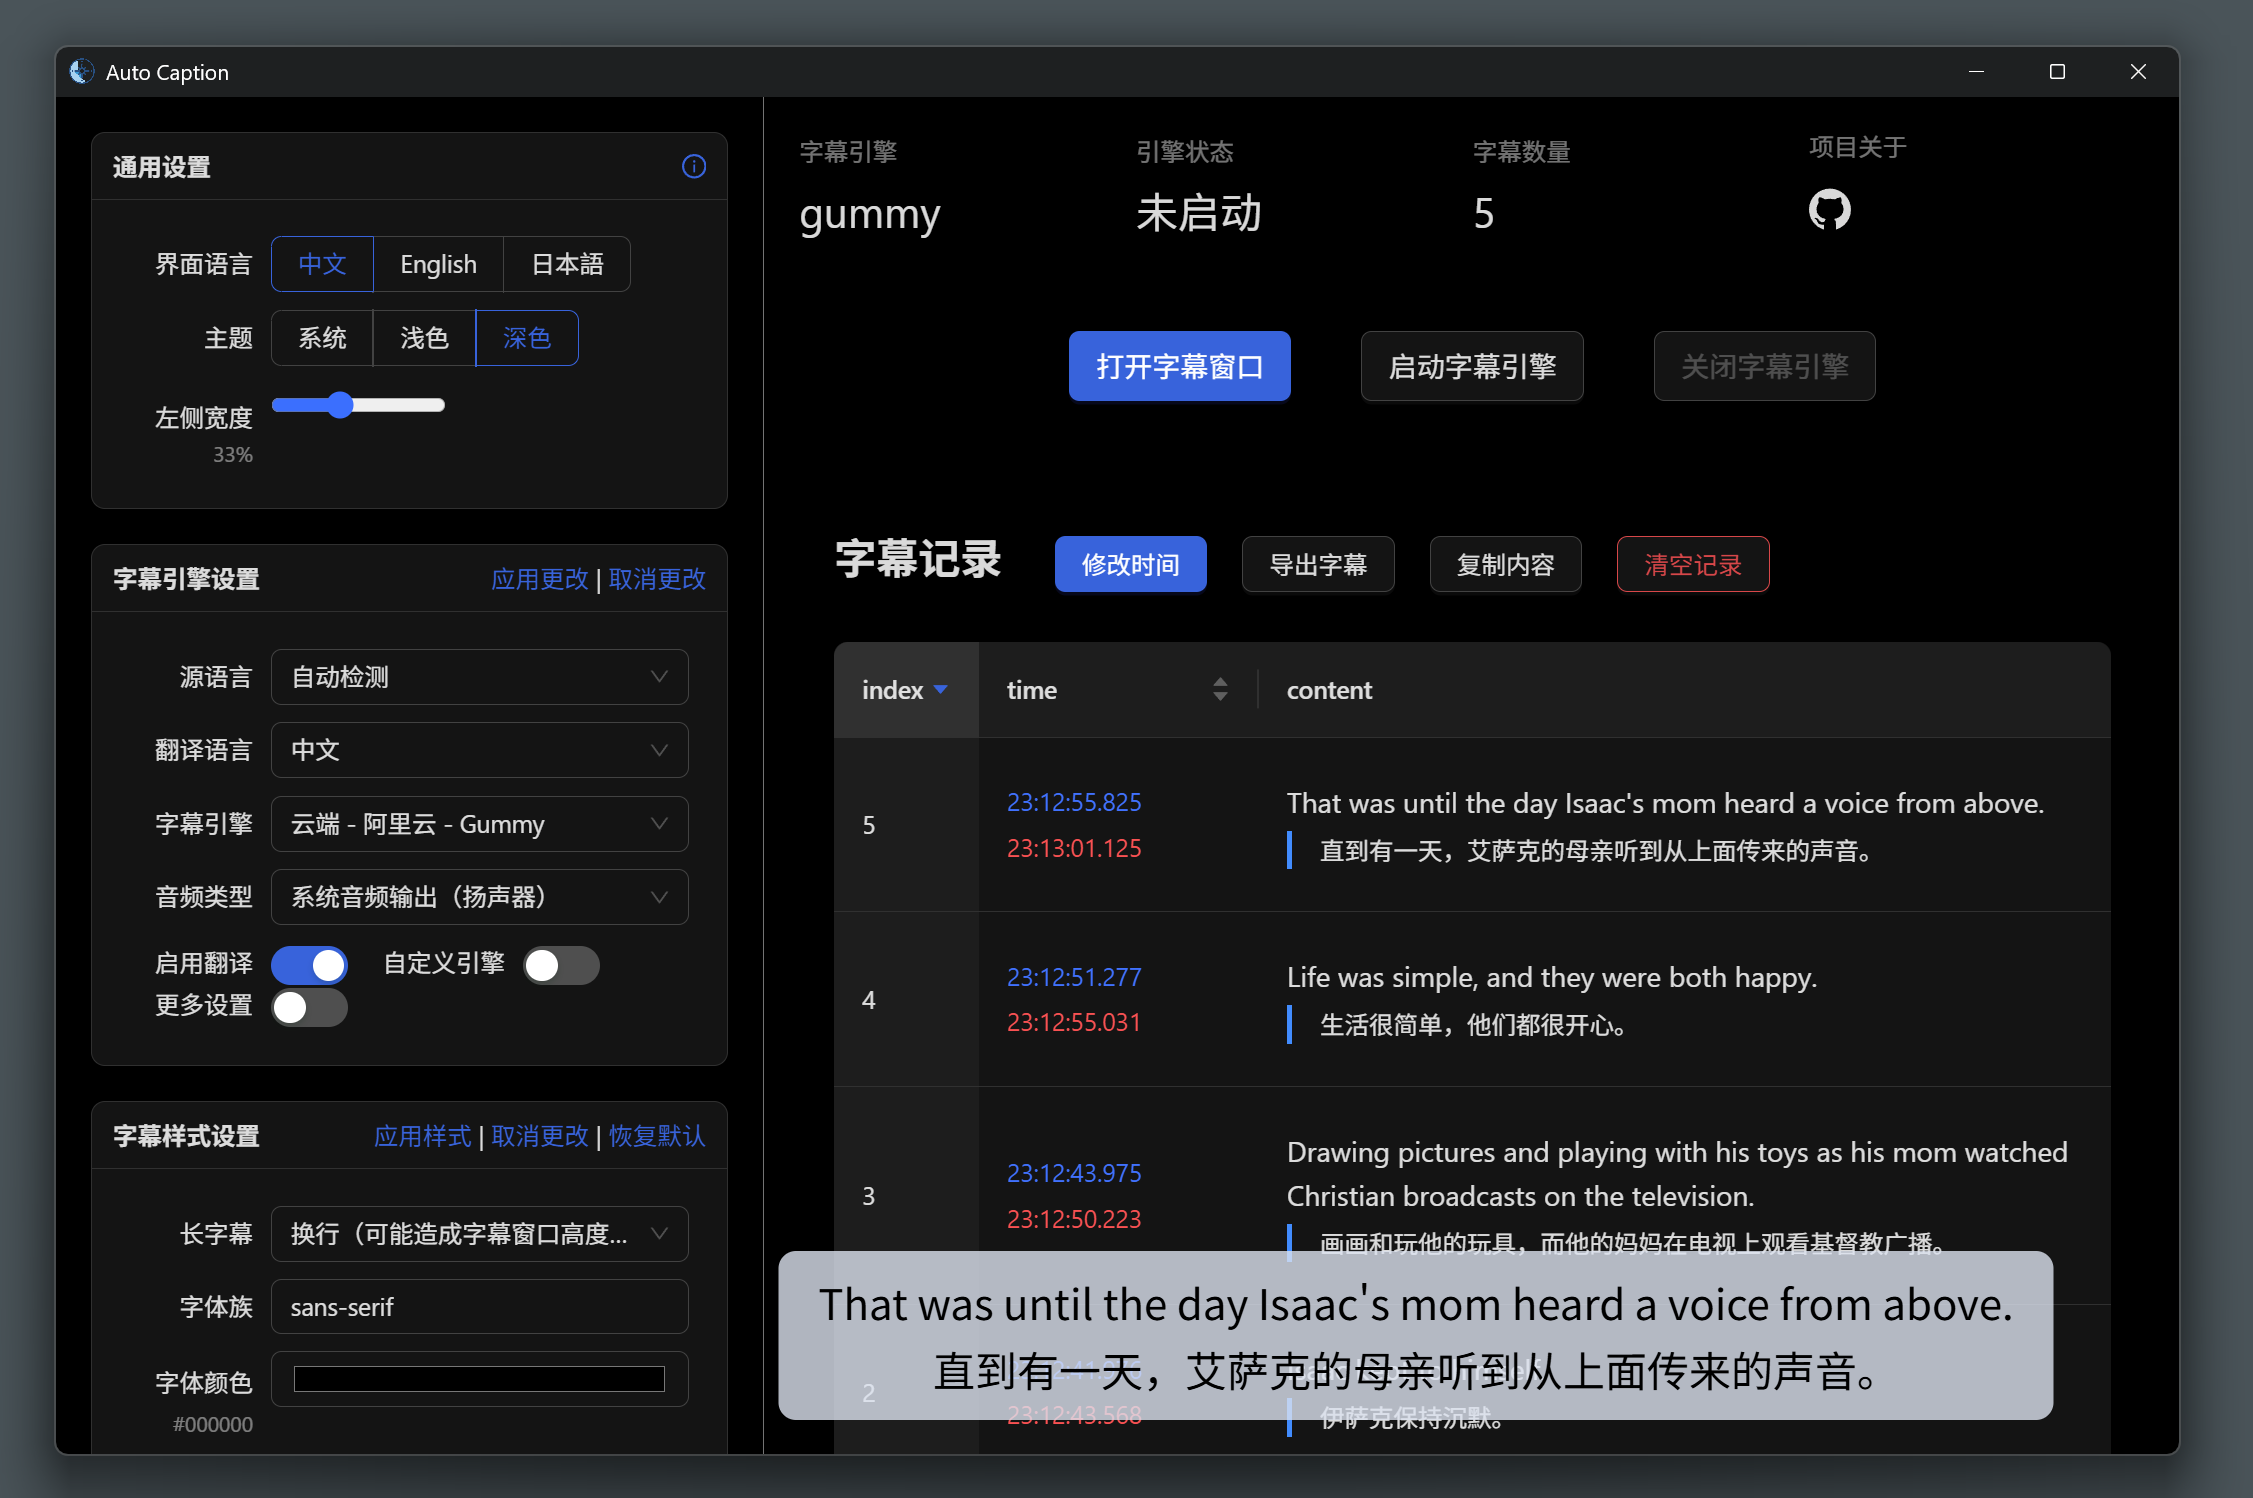Image resolution: width=2253 pixels, height=1498 pixels.
Task: Adjust the 左侧宽度 slider handle
Action: tap(341, 405)
